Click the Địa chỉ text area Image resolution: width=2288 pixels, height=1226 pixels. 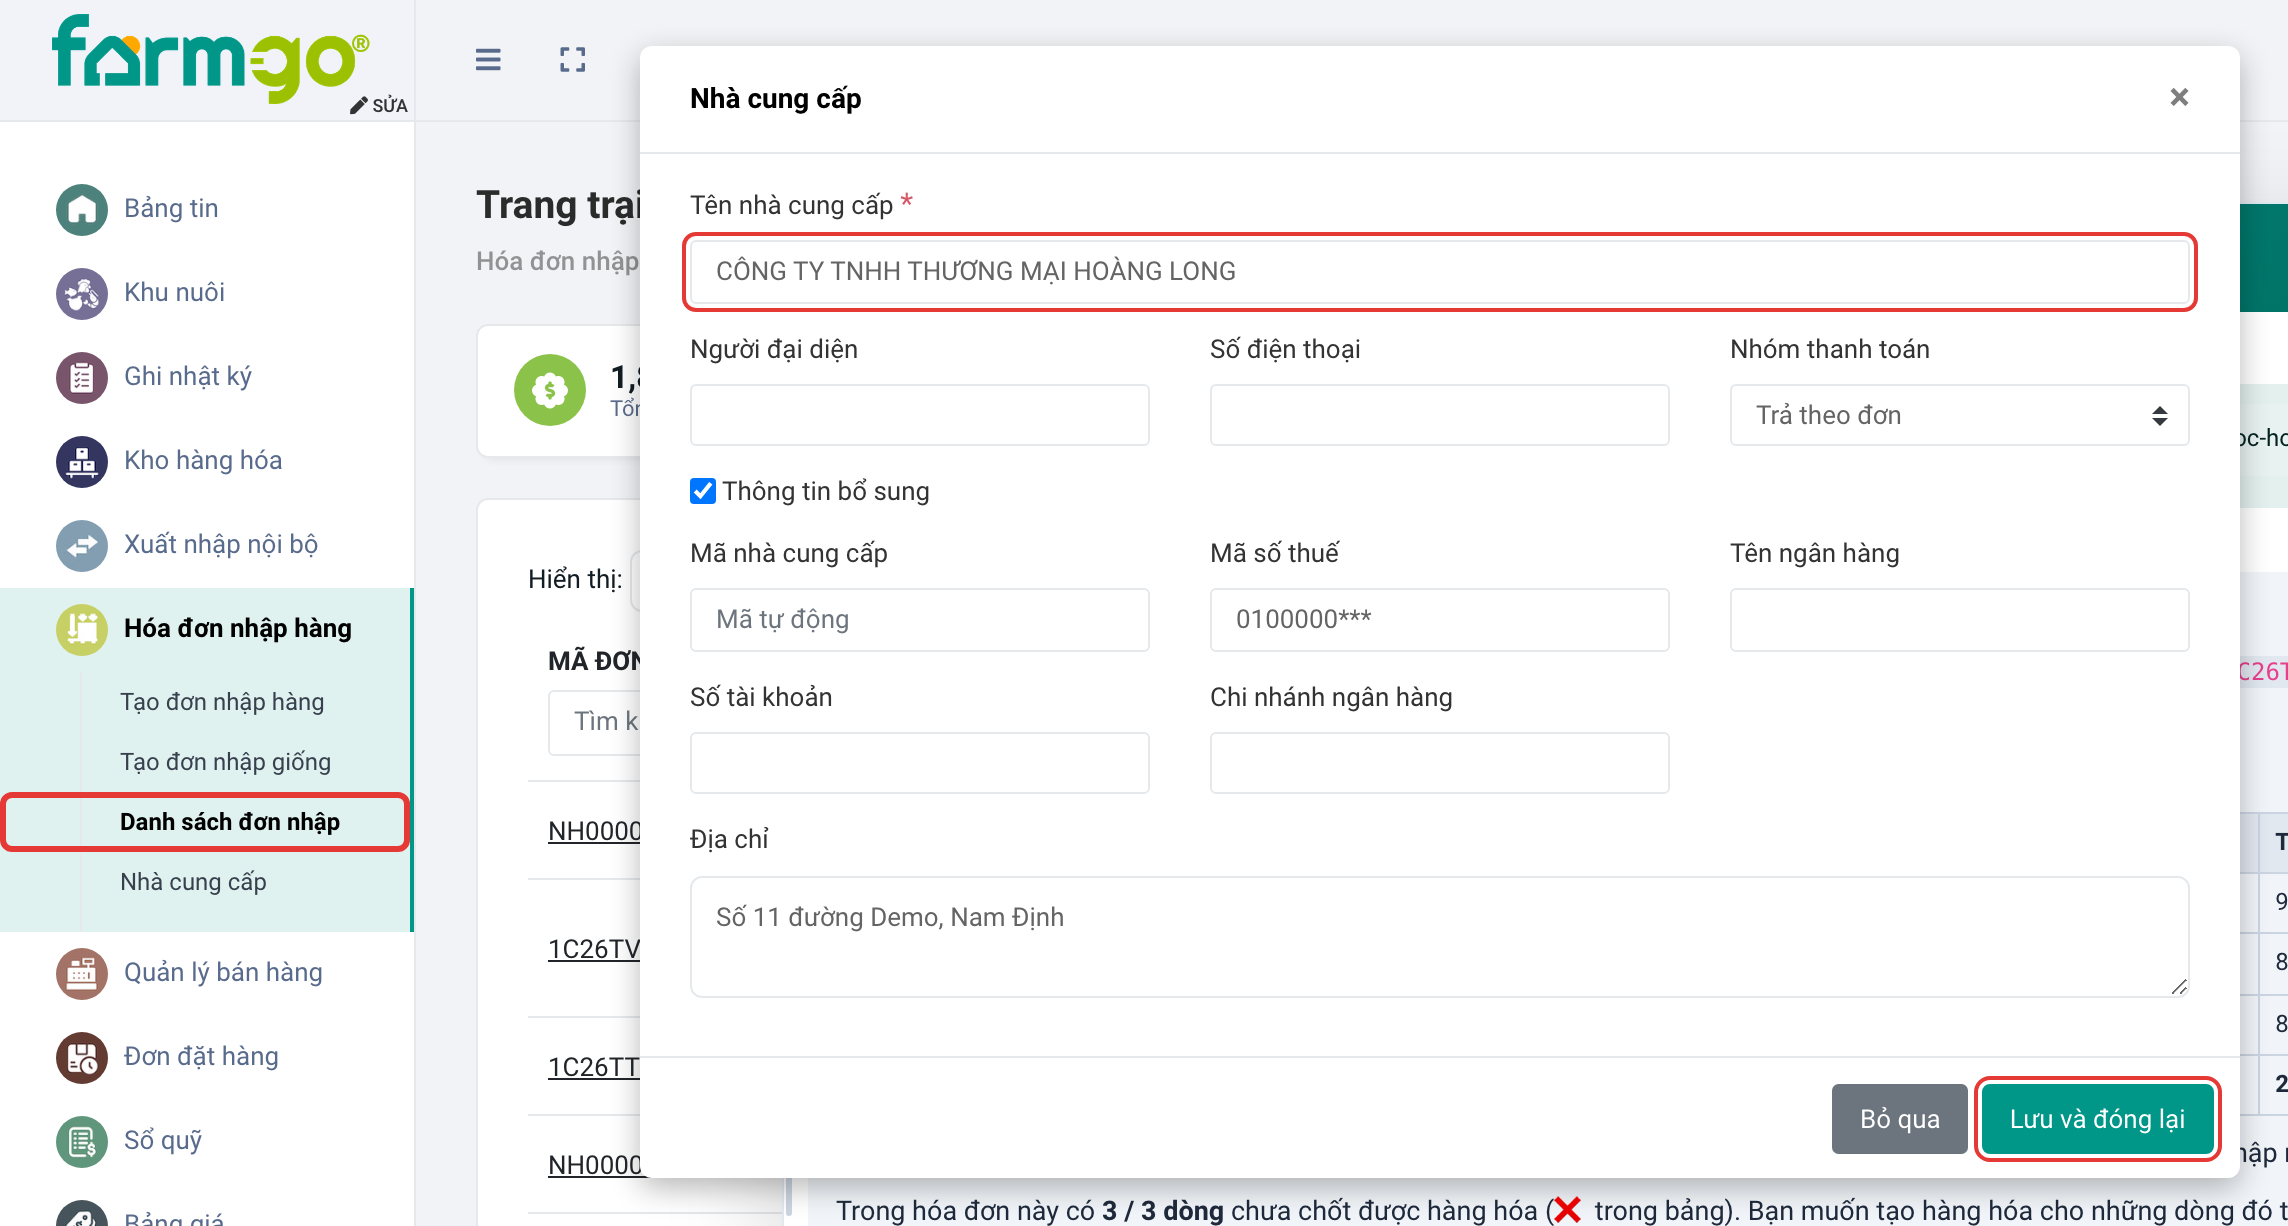pos(1439,937)
